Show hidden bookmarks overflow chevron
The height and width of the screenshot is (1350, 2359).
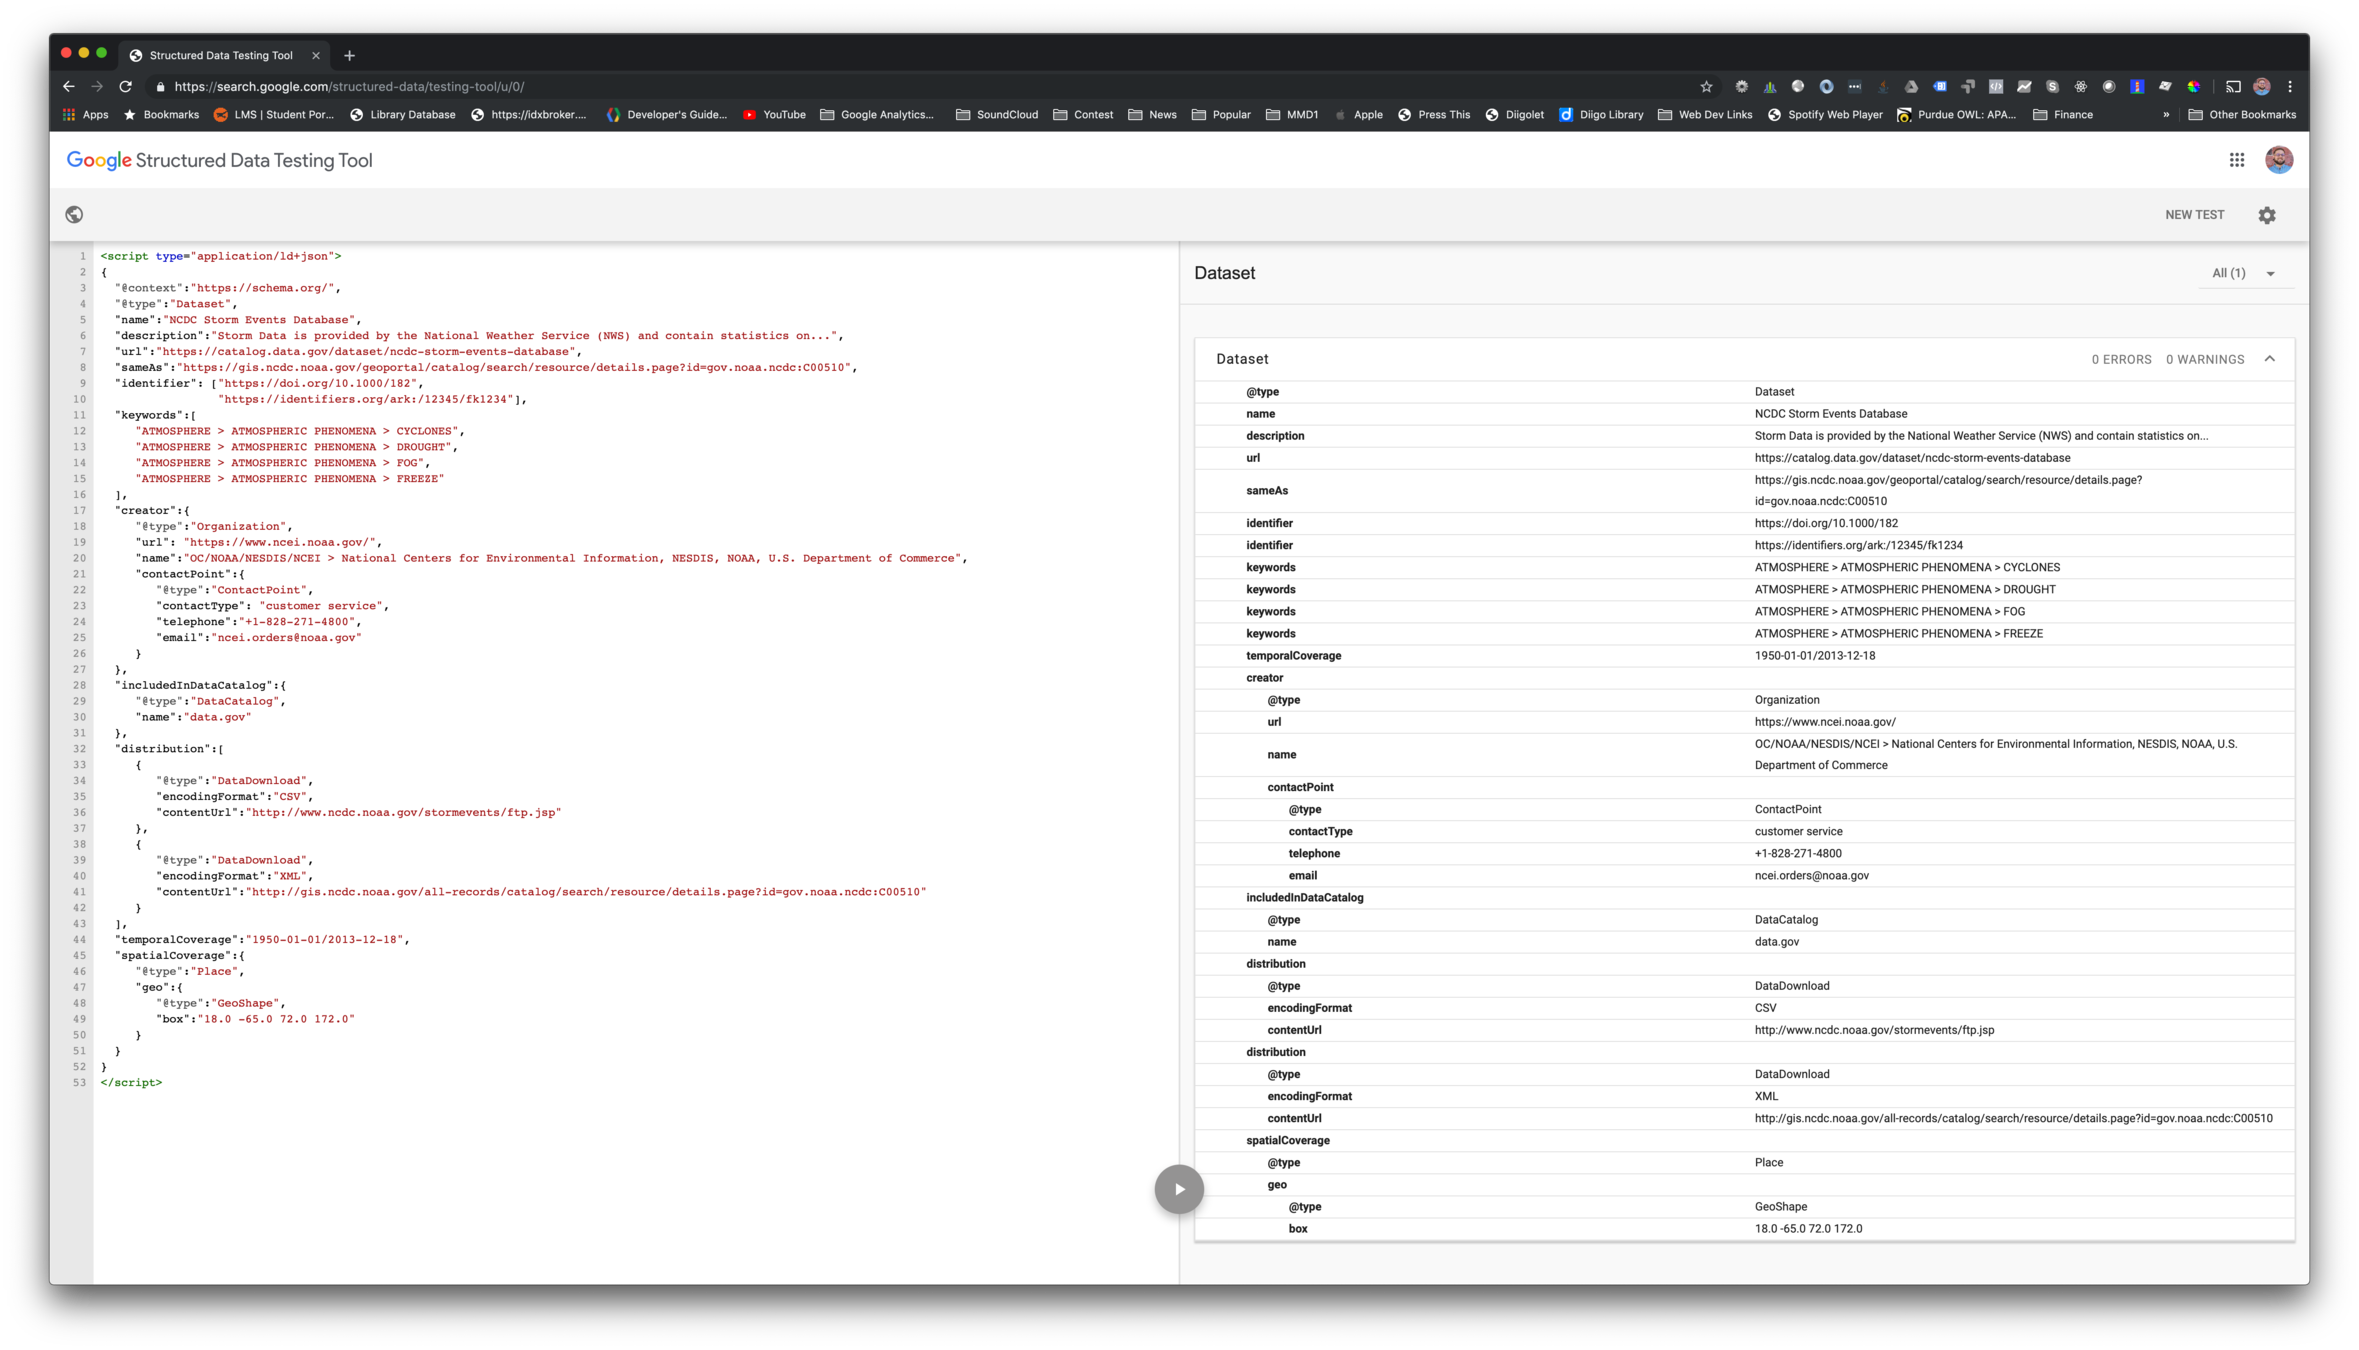click(2166, 115)
